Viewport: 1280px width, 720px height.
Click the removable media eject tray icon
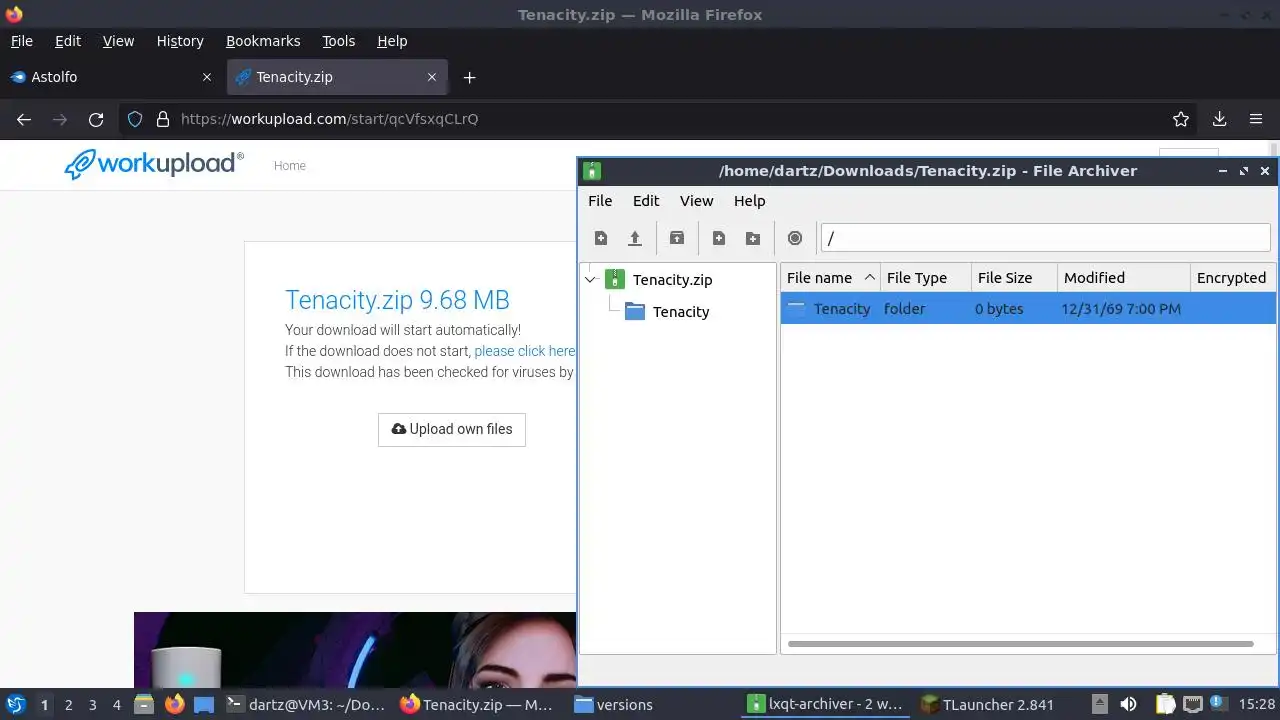pyautogui.click(x=1099, y=704)
